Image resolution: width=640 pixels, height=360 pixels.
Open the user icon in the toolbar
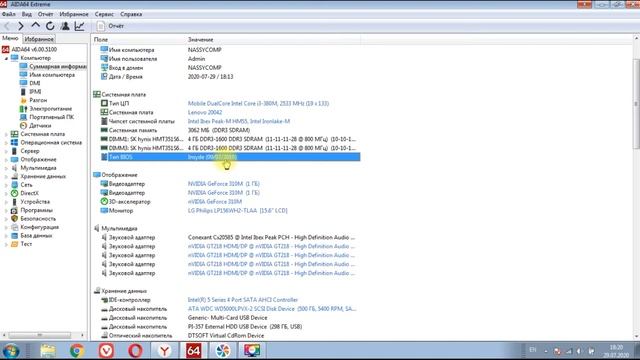[x=65, y=26]
